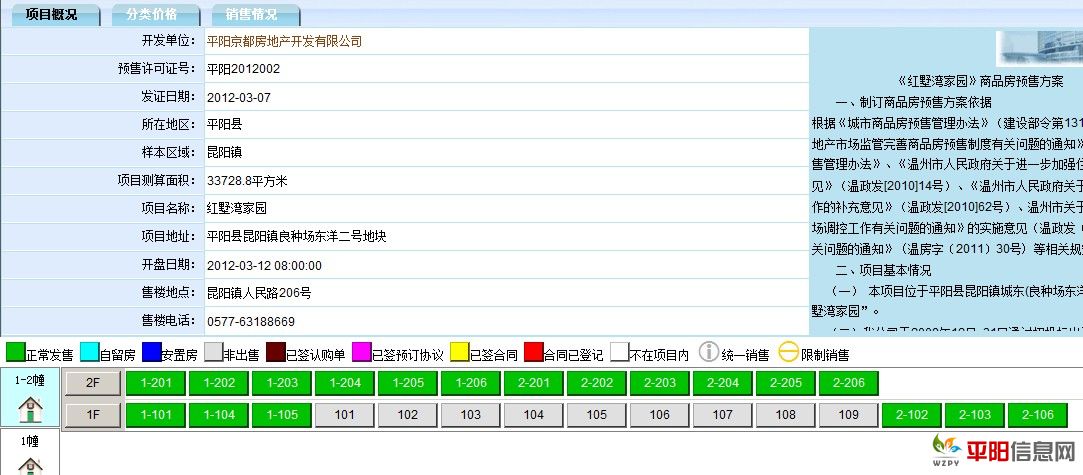Open unit 1-204

(345, 383)
